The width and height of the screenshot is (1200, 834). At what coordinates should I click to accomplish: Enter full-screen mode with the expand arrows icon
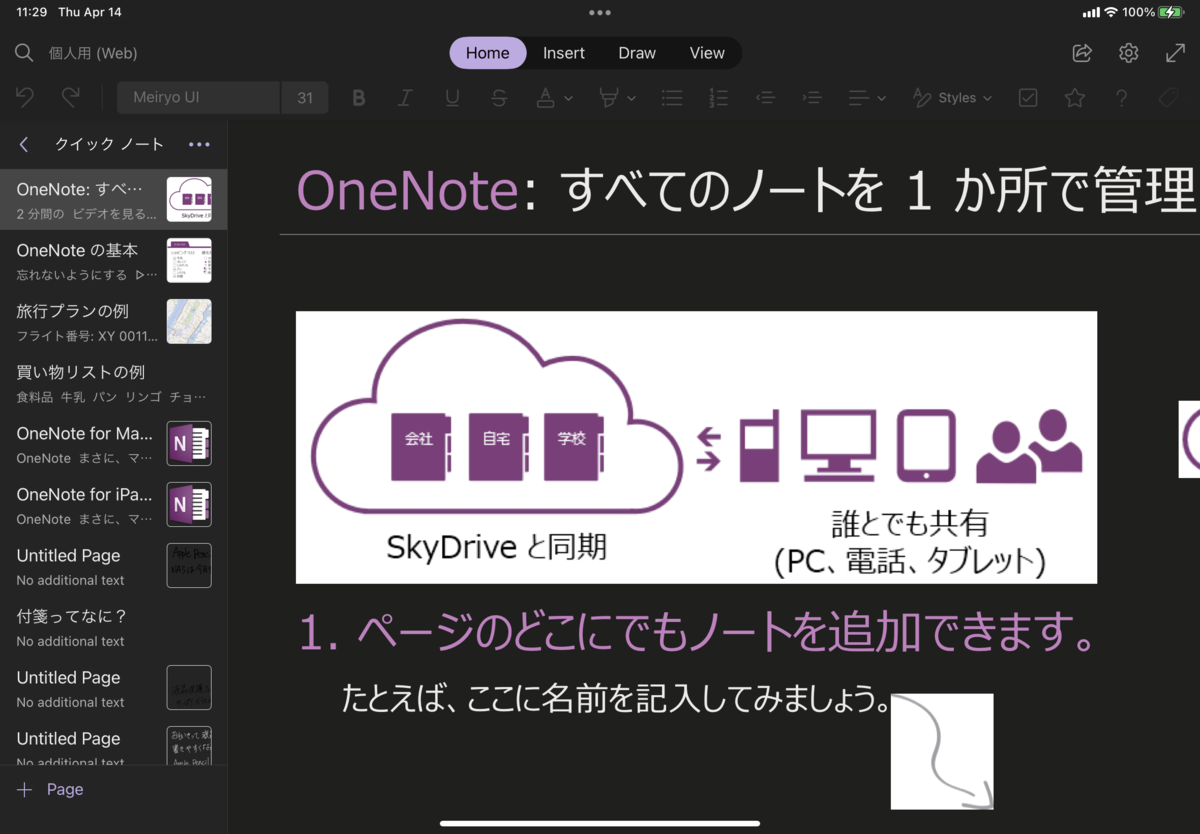(1176, 53)
